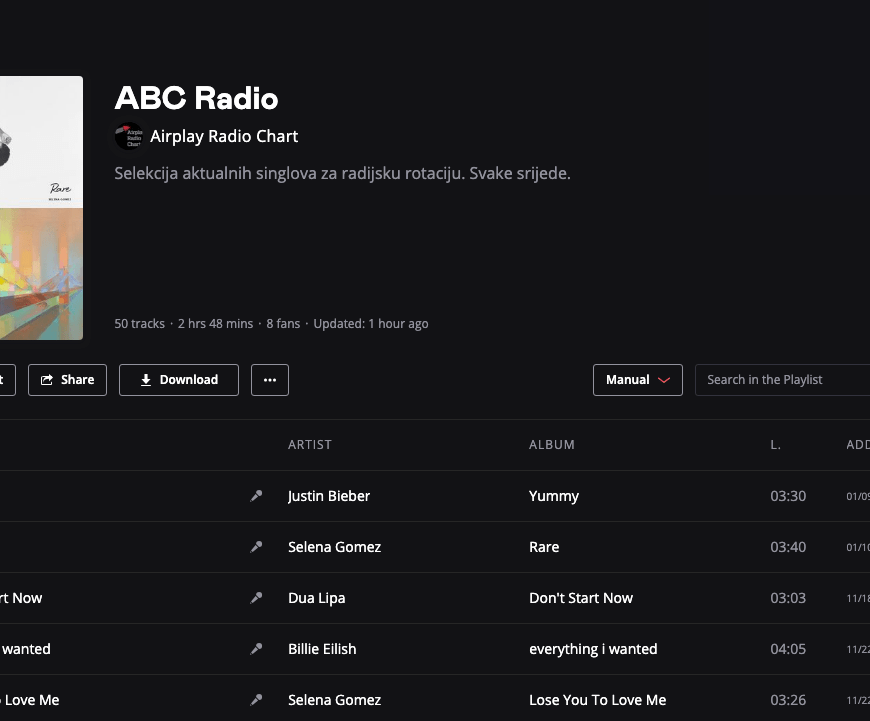
Task: Sort by the track length column header
Action: [775, 445]
